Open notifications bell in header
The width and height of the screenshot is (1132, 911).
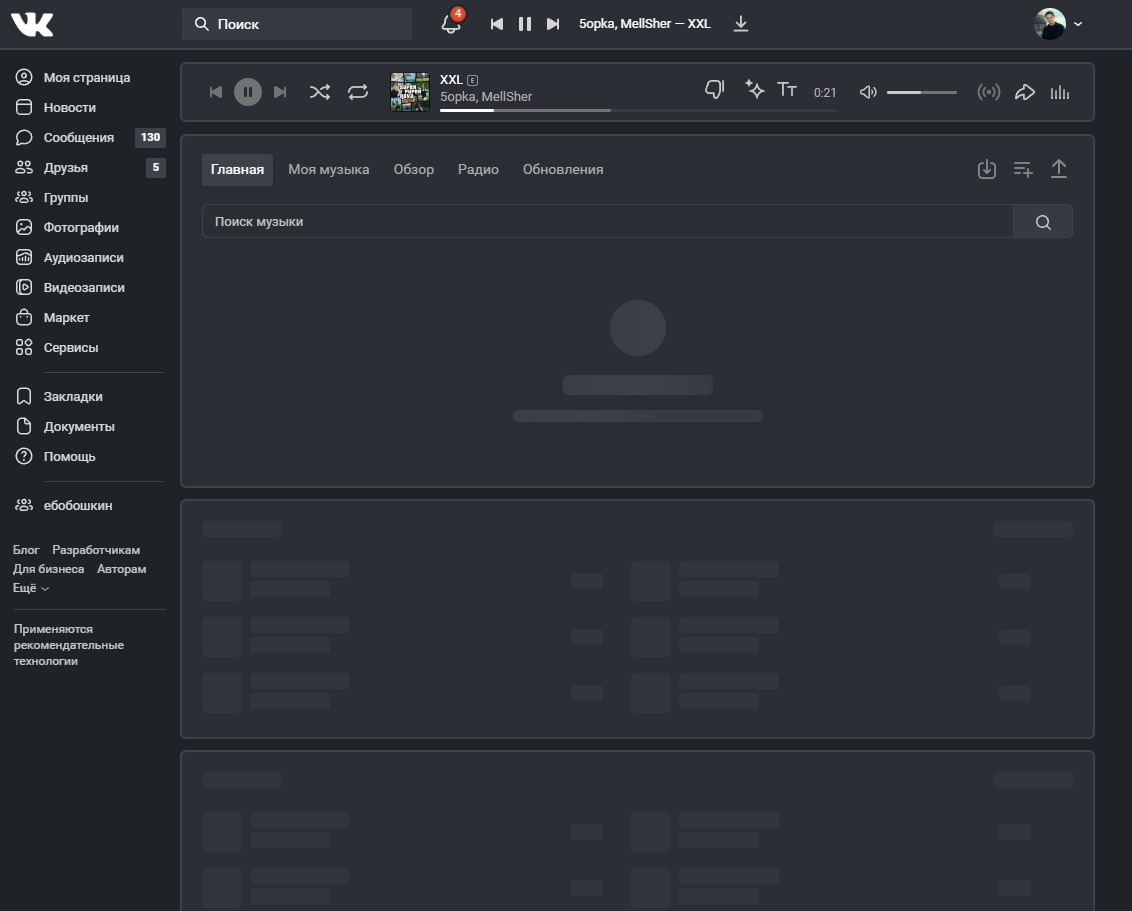tap(451, 24)
